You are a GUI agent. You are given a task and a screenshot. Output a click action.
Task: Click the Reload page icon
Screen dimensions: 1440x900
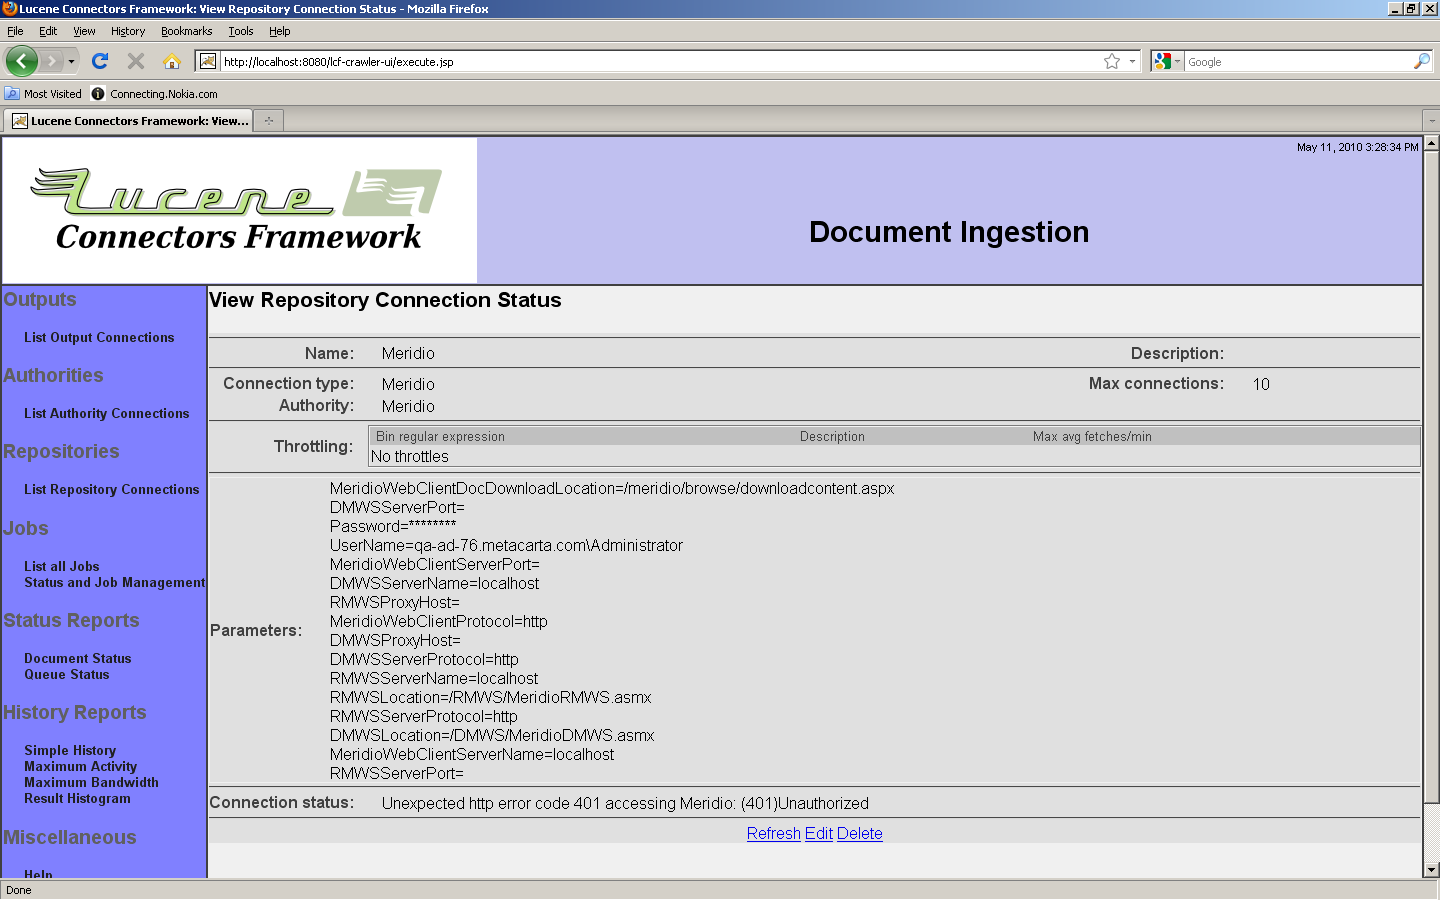coord(100,61)
